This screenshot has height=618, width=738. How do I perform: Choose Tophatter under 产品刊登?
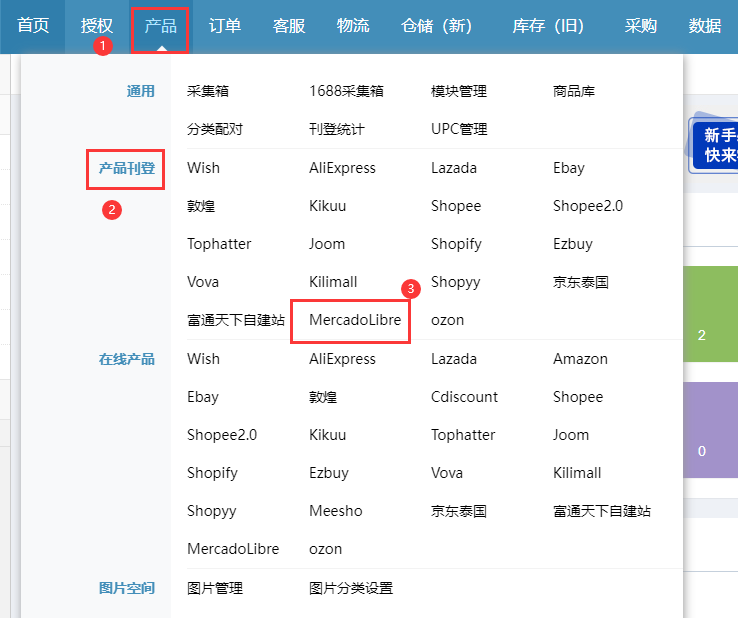[x=219, y=244]
